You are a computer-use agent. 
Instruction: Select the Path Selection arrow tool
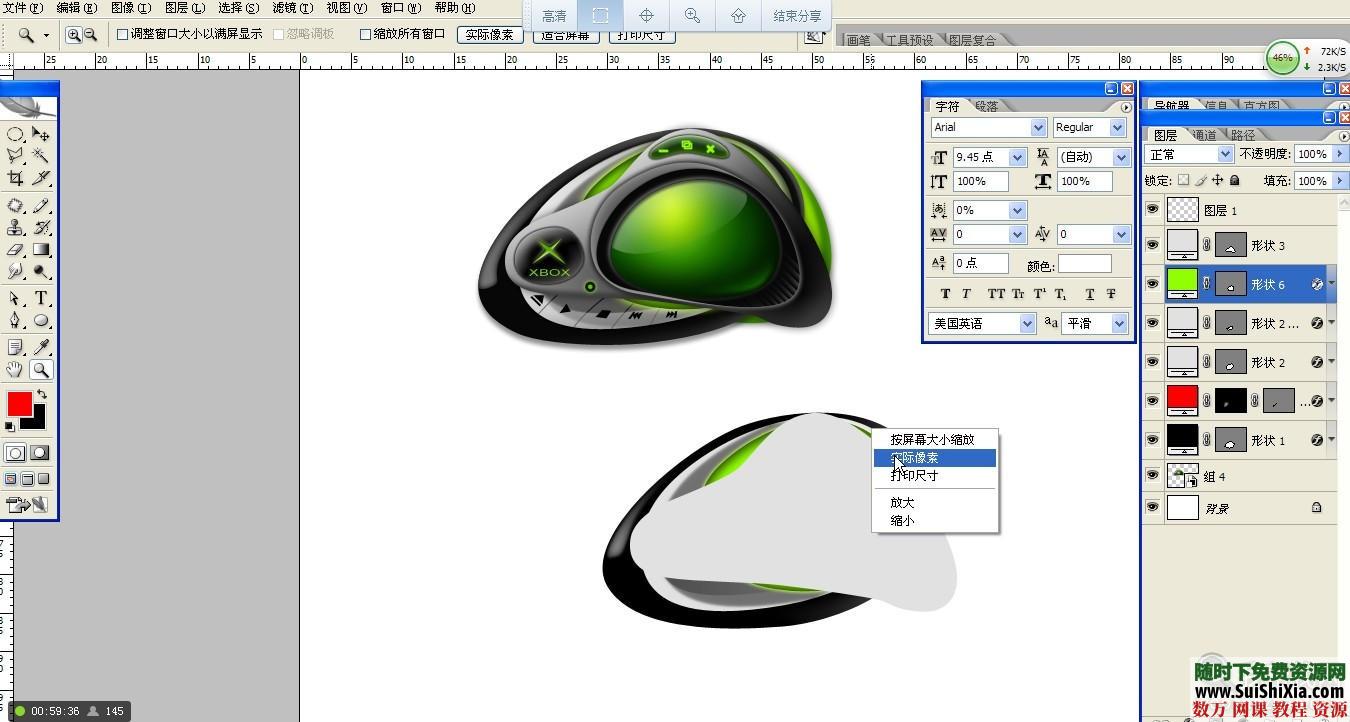pos(15,298)
